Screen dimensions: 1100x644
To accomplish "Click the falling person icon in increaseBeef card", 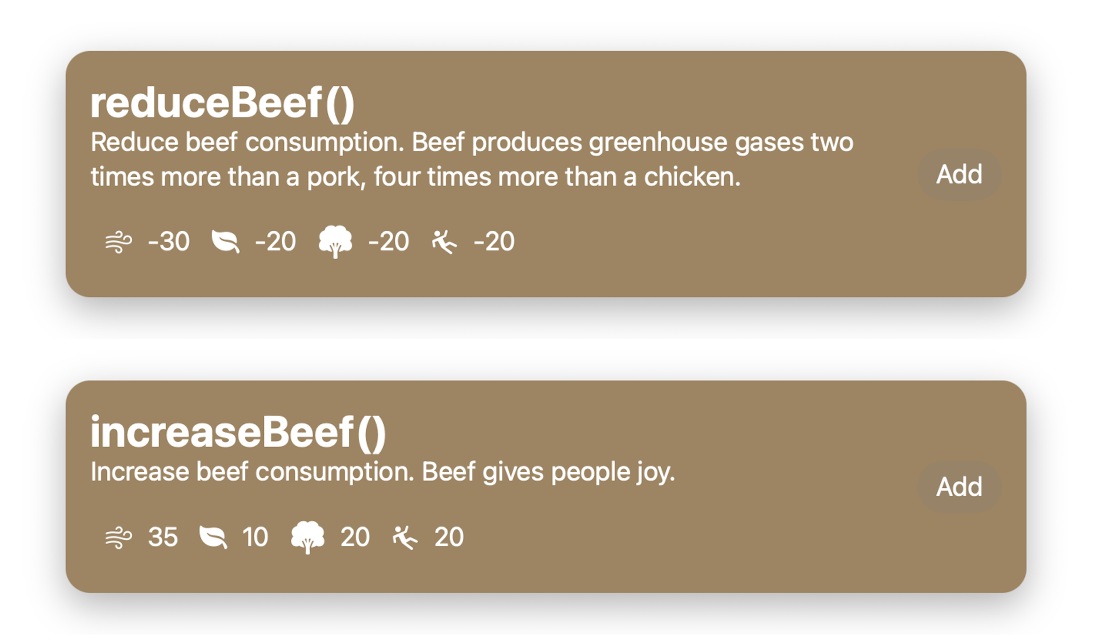I will [x=405, y=538].
